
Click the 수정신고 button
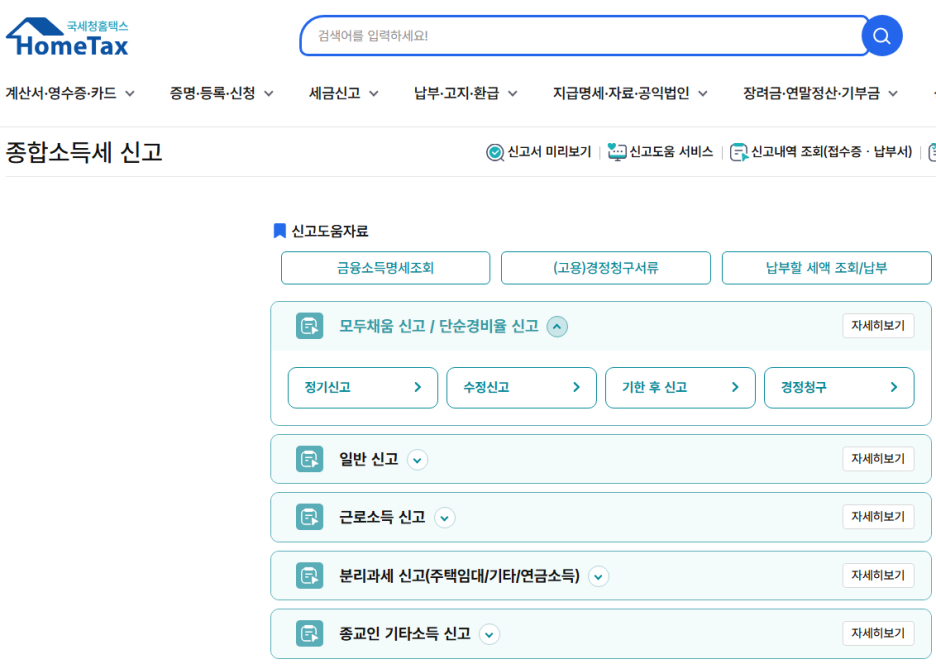pyautogui.click(x=522, y=388)
